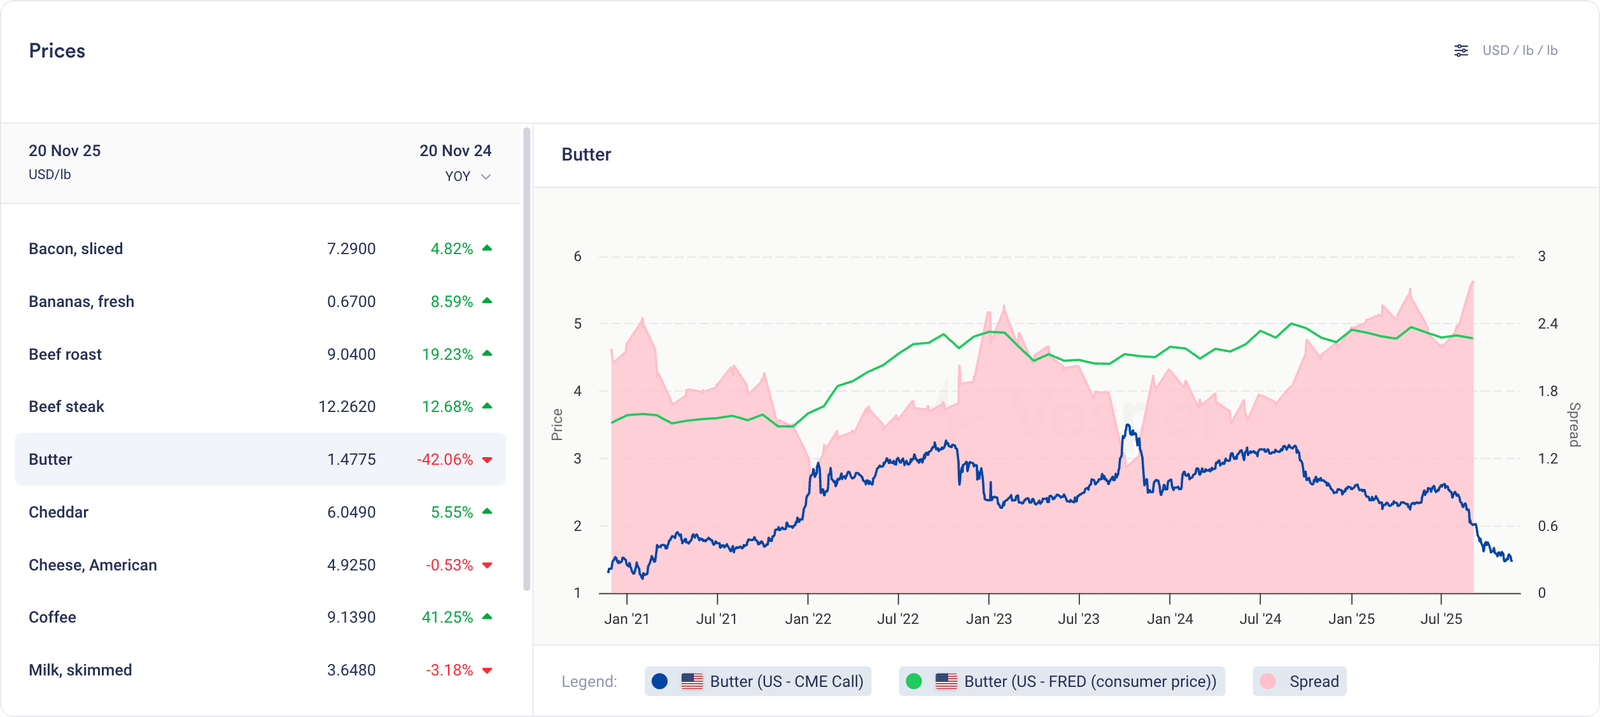The width and height of the screenshot is (1600, 717).
Task: Select Beef roast in the price list
Action: click(x=65, y=354)
